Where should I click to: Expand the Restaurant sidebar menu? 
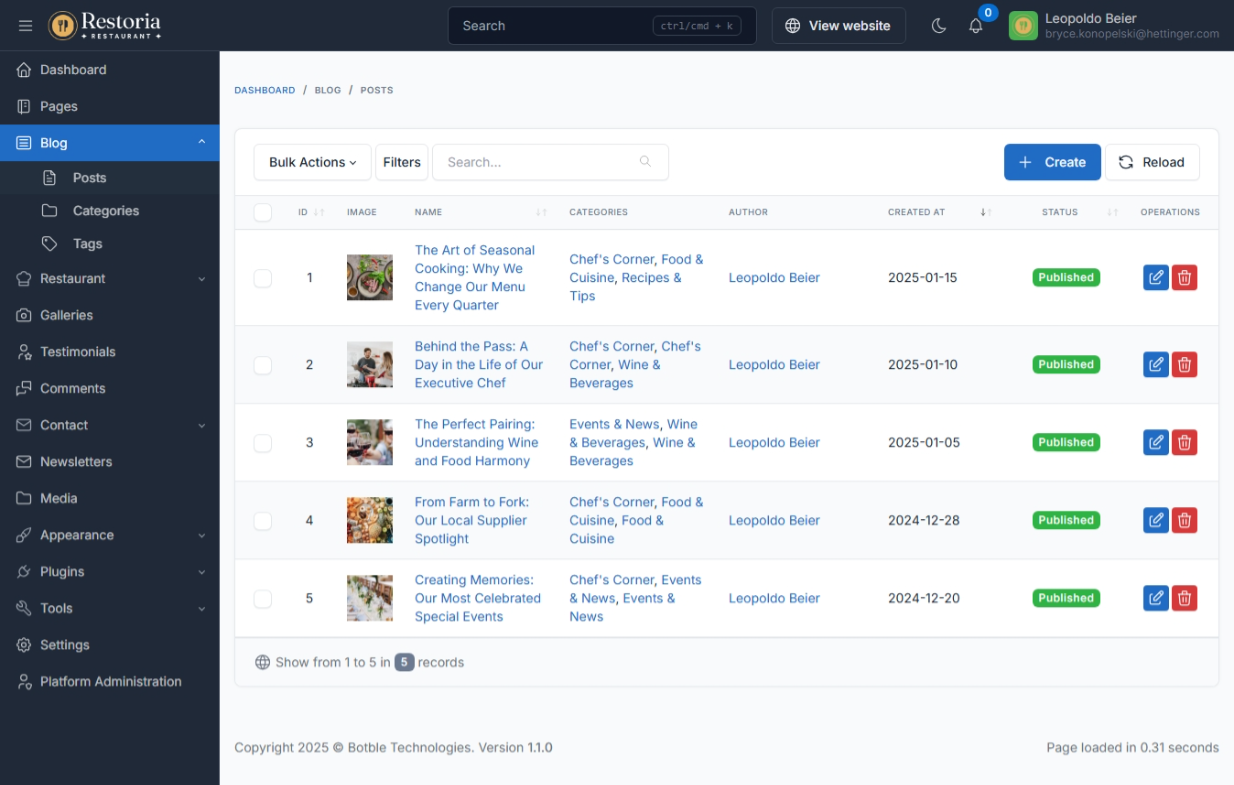110,279
